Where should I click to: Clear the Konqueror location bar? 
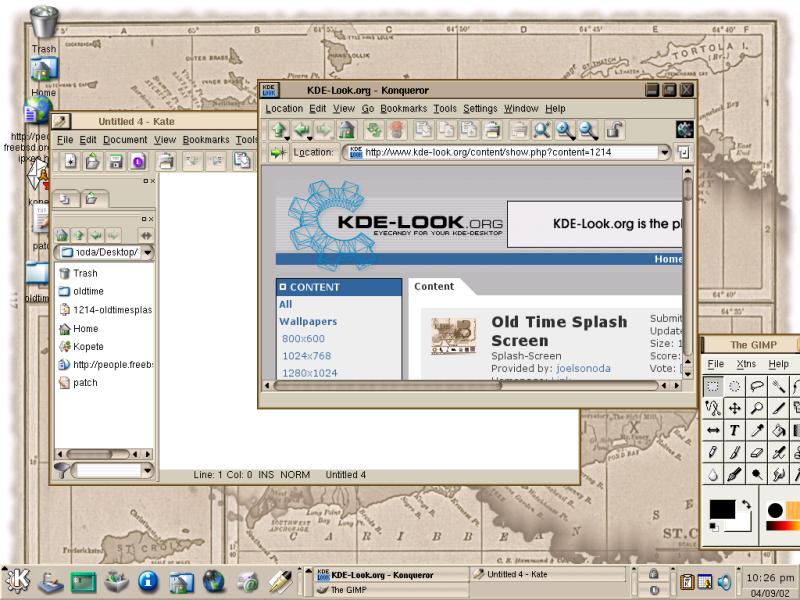click(278, 152)
